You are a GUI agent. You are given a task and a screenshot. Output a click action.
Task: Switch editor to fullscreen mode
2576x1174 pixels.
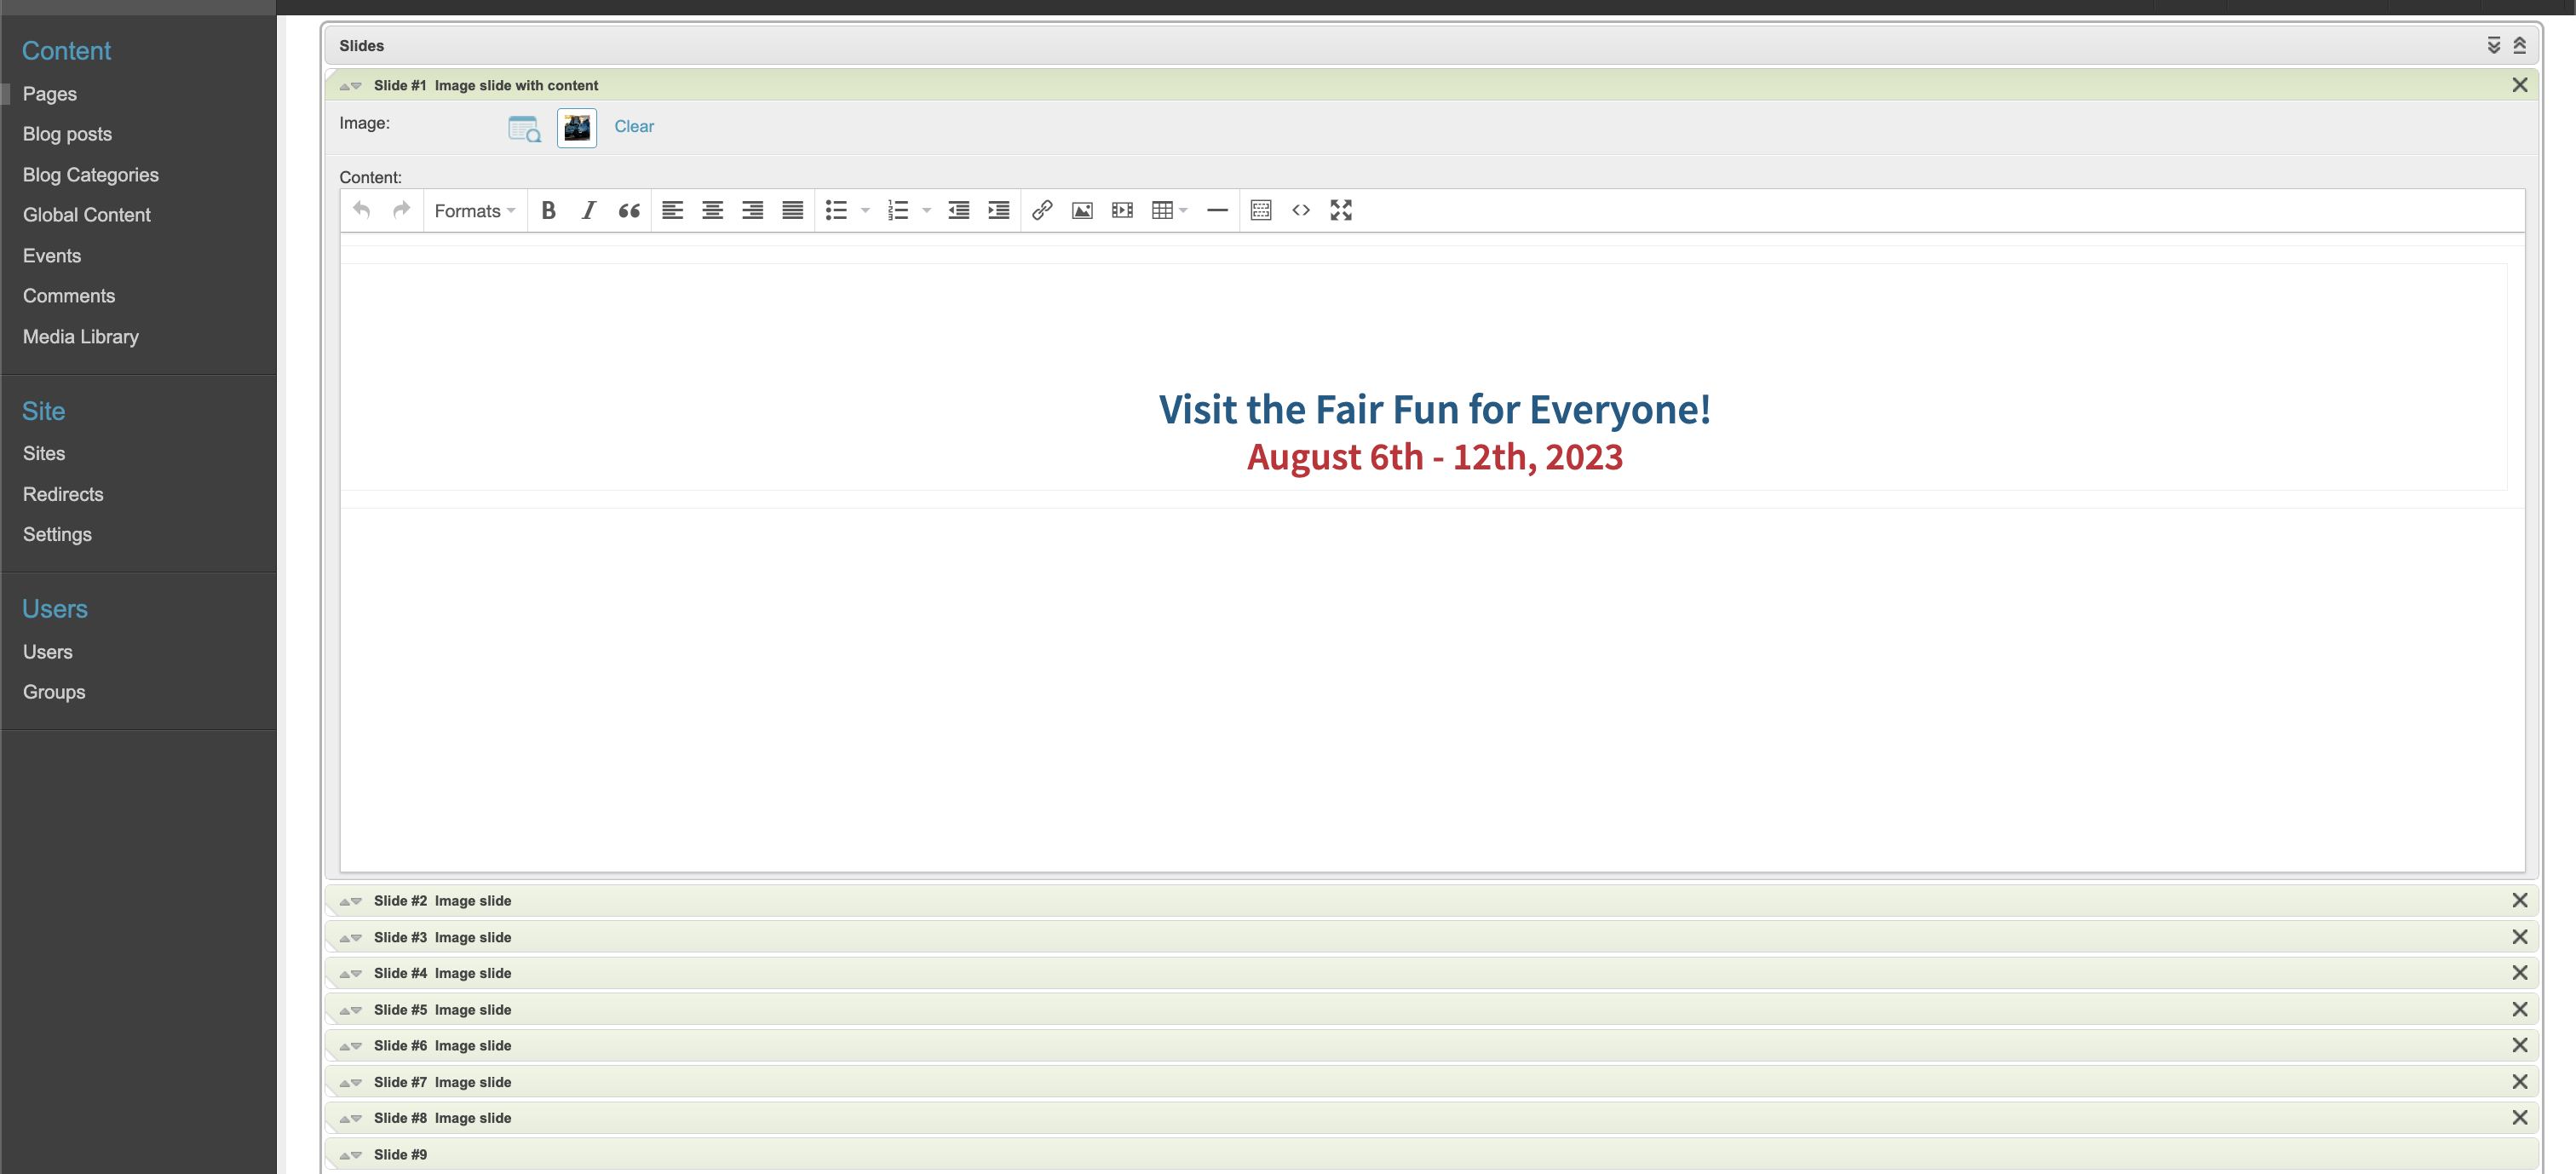coord(1341,210)
